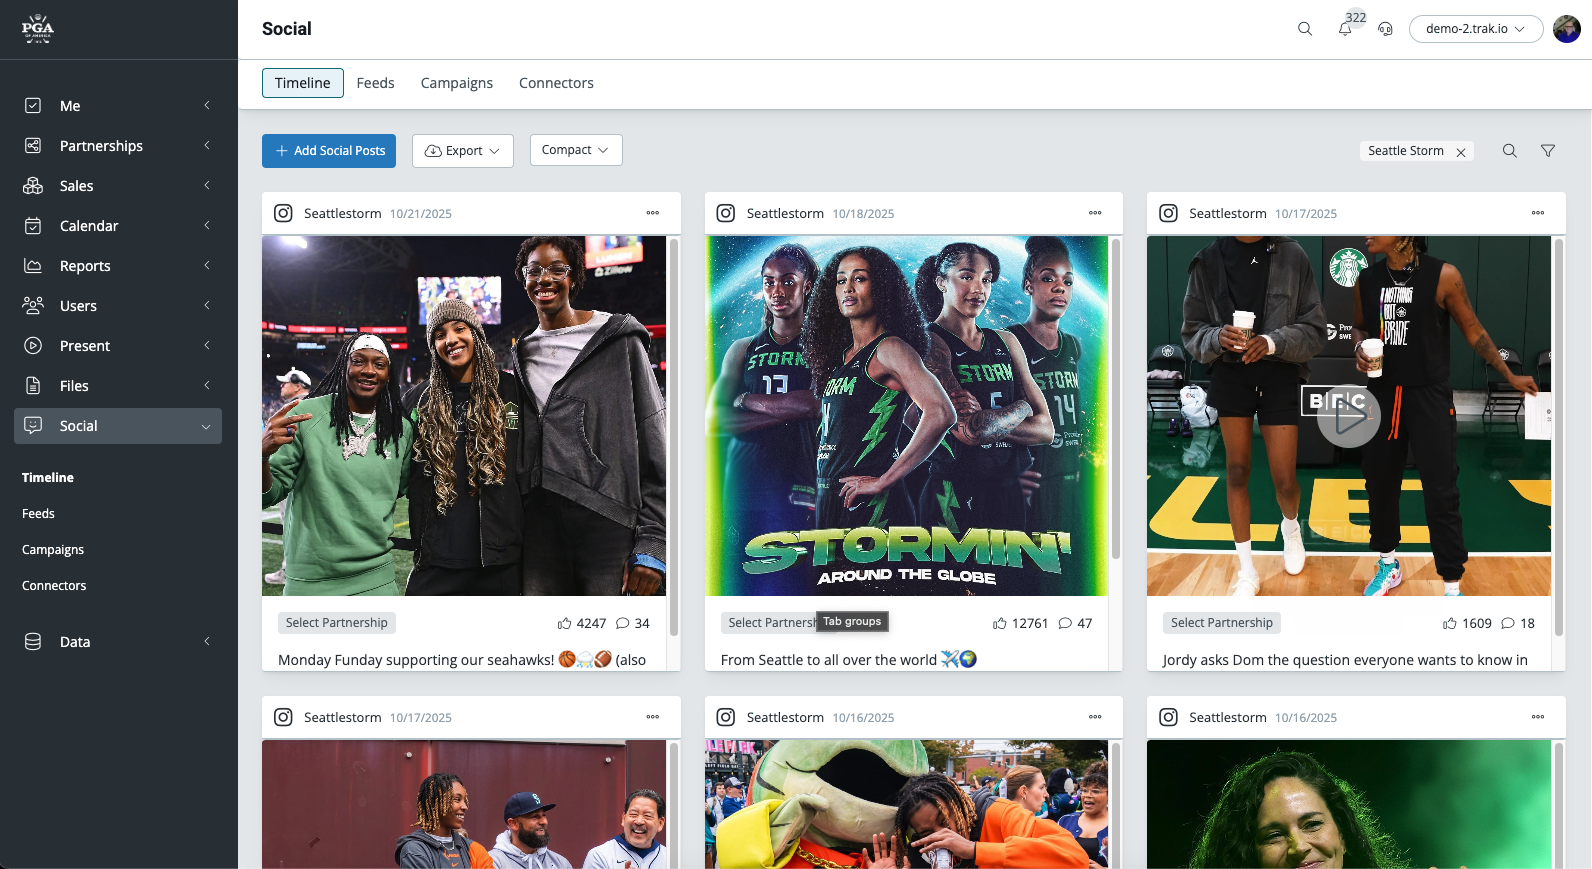Screen dimensions: 1592x869
Task: Click the thumbs-up icon beside 12761
Action: click(x=1000, y=623)
